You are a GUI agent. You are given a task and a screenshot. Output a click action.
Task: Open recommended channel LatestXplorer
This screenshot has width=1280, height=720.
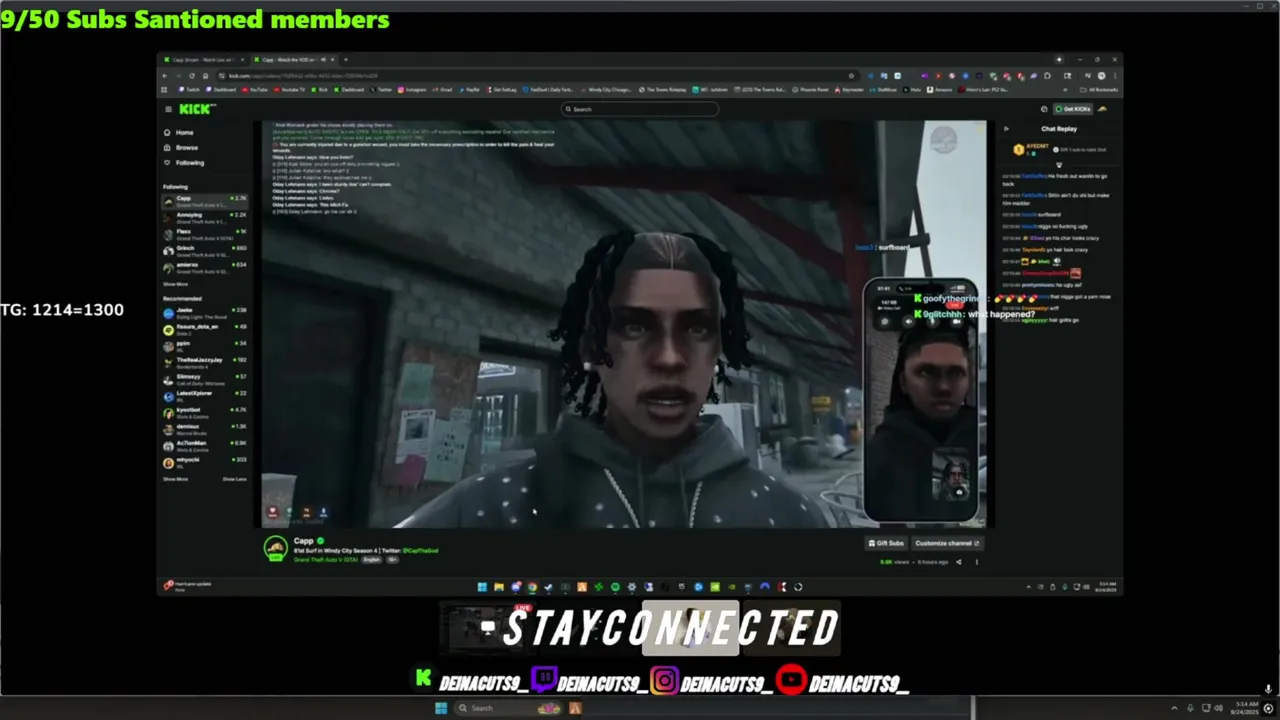[x=205, y=396]
